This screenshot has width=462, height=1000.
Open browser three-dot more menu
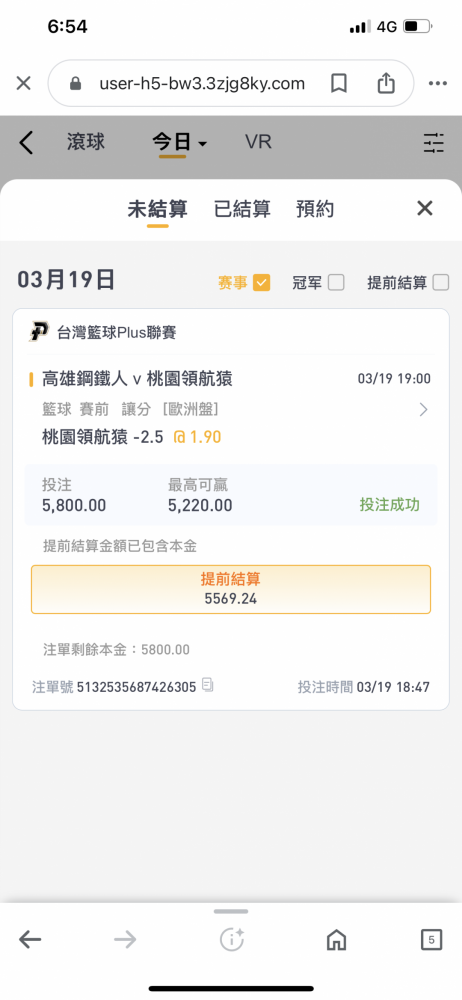[x=438, y=84]
